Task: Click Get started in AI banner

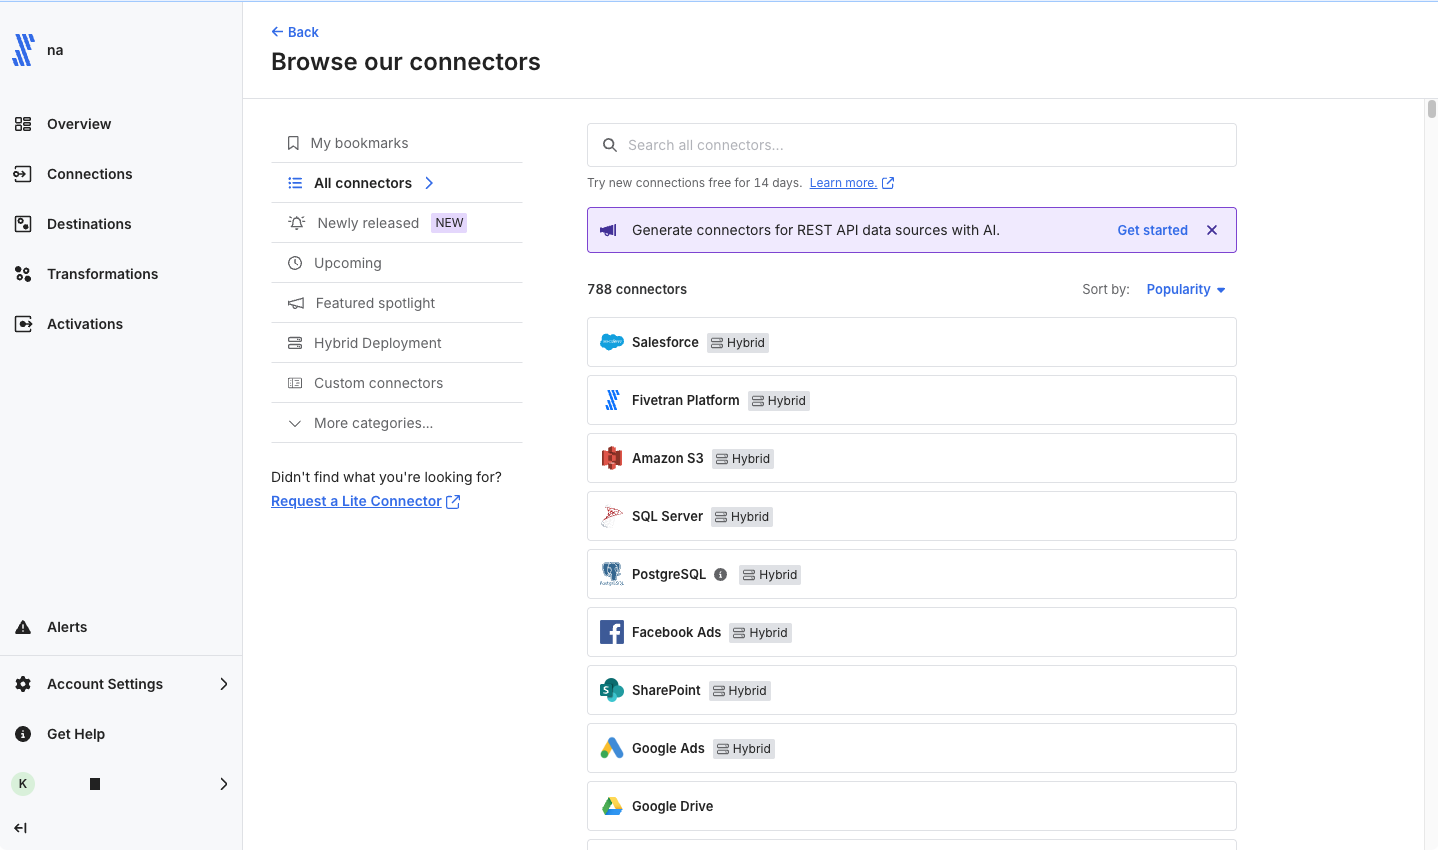Action: [1152, 230]
